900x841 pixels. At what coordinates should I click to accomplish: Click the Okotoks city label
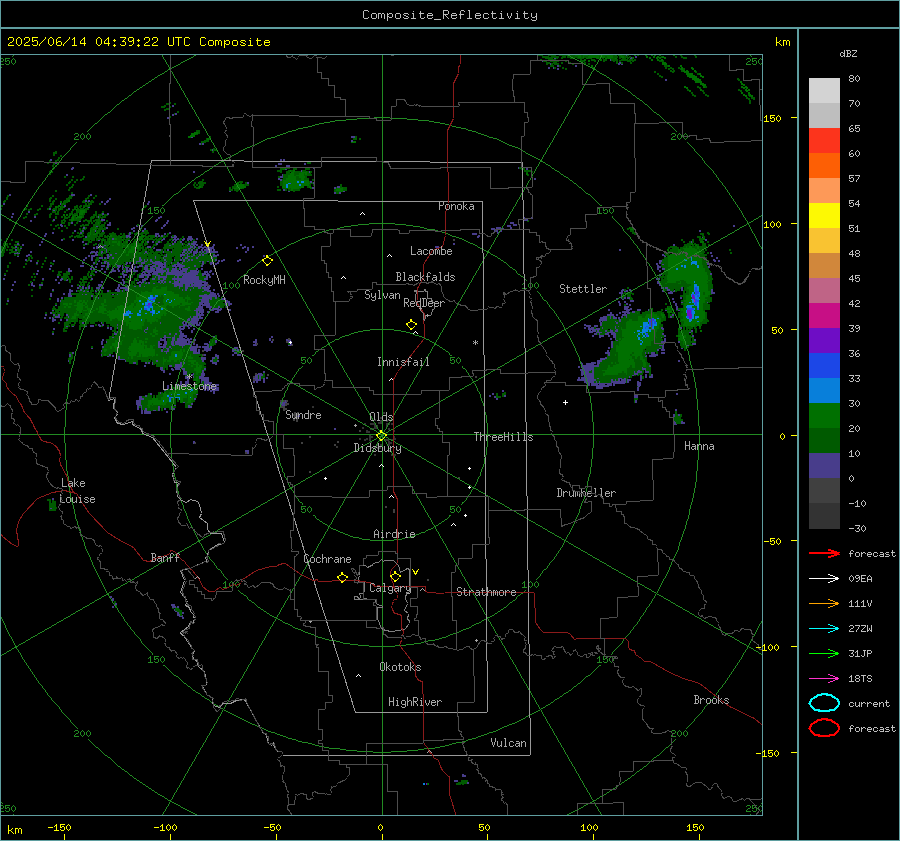coord(400,667)
